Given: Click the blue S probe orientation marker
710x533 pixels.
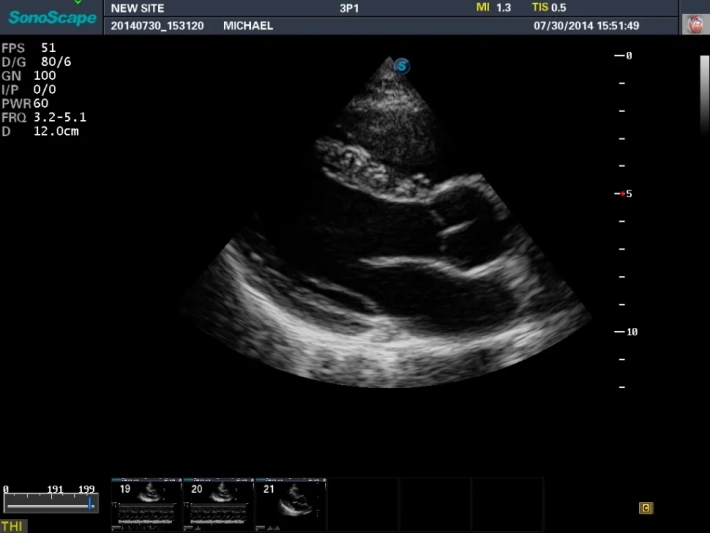Looking at the screenshot, I should (402, 66).
